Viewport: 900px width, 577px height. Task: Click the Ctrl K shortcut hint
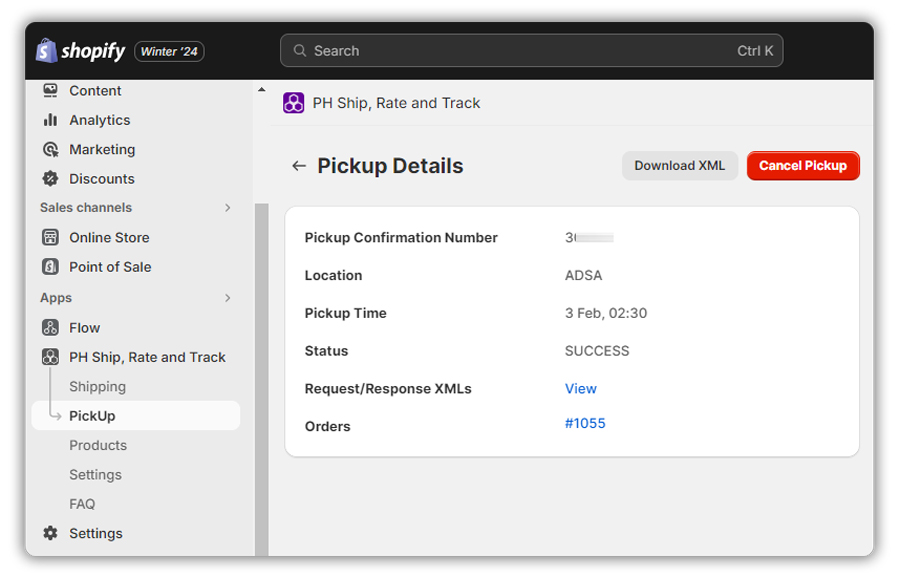755,51
